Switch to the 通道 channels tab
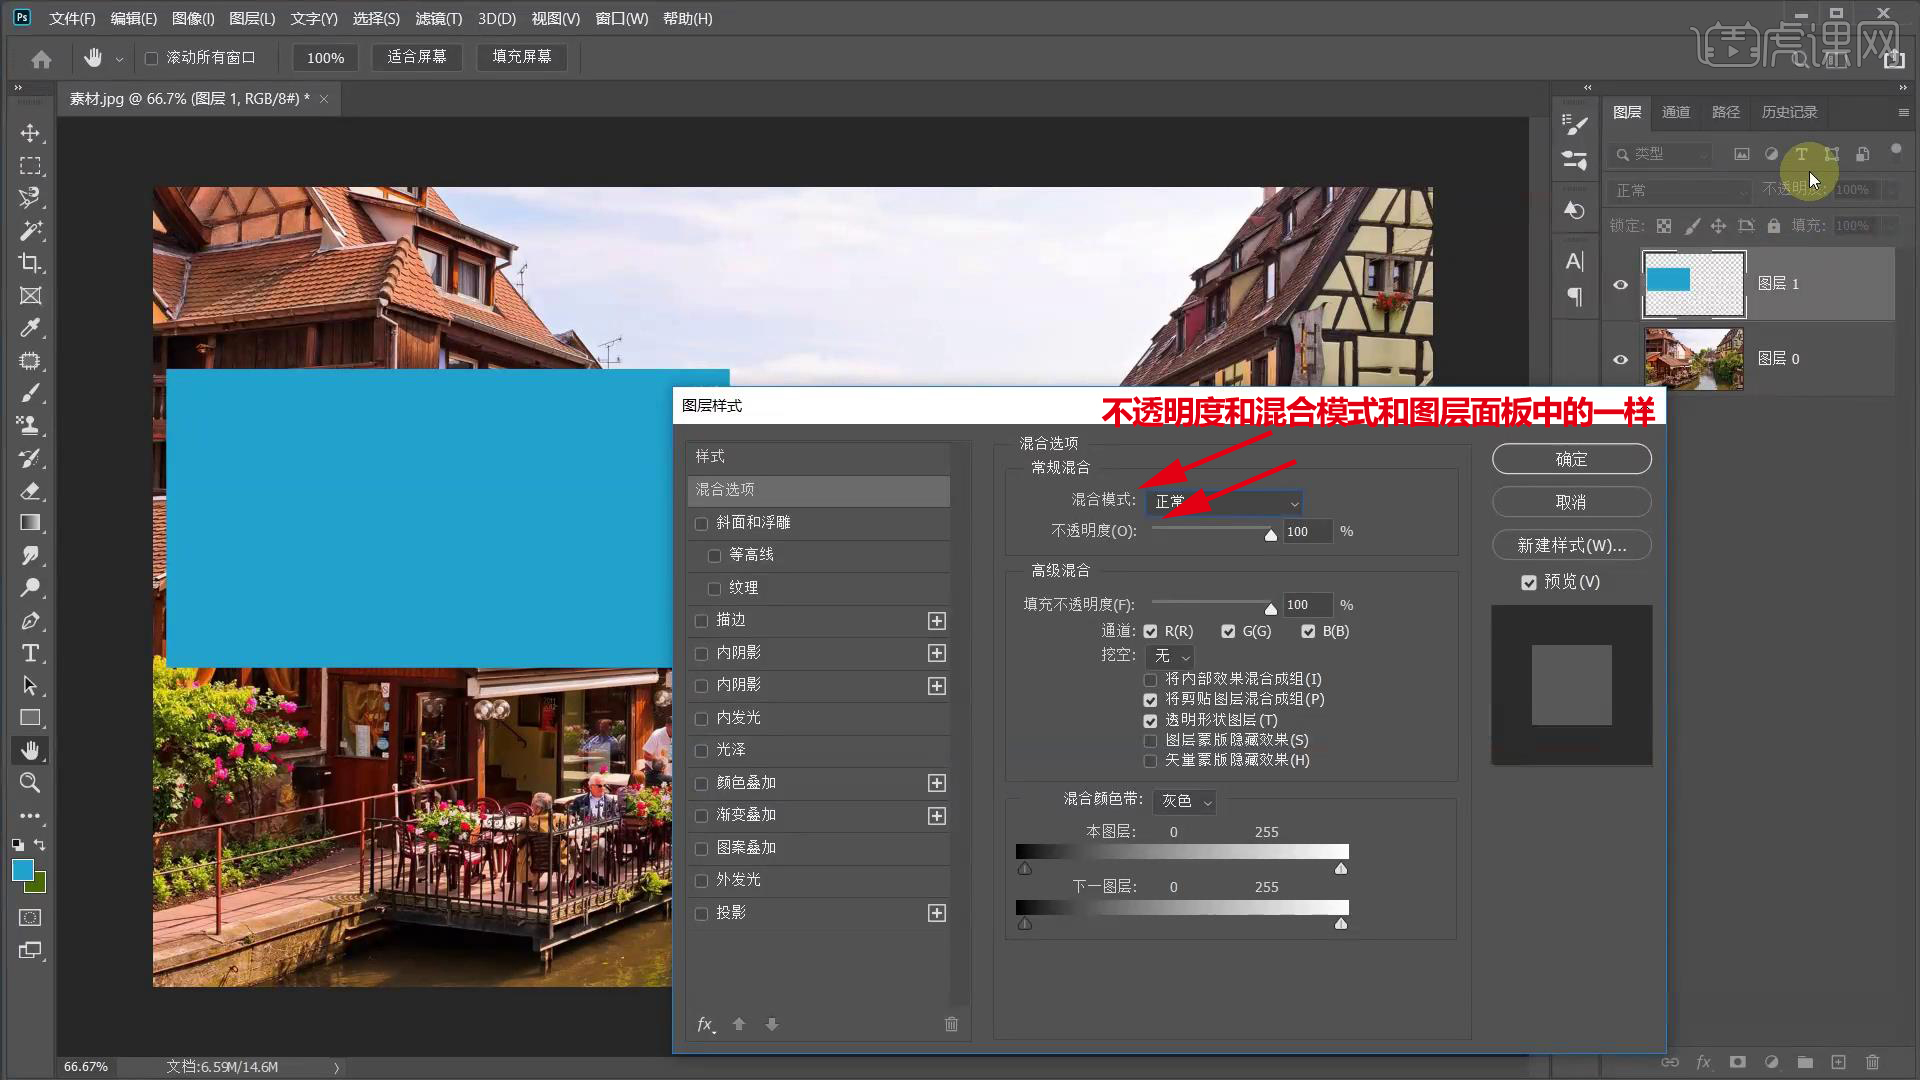The image size is (1920, 1080). point(1676,112)
